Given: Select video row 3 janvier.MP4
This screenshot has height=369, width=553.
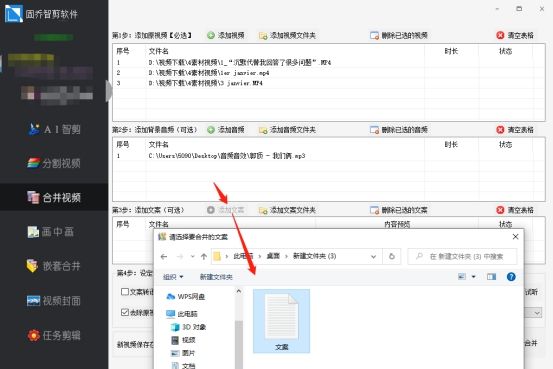Looking at the screenshot, I should [328, 83].
